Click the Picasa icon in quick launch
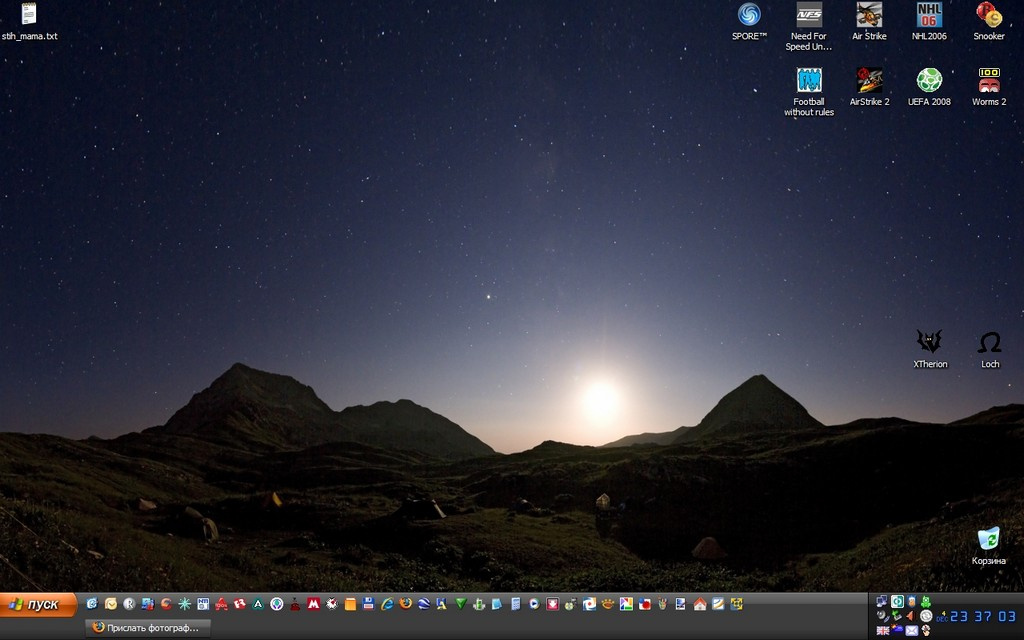 click(x=626, y=604)
